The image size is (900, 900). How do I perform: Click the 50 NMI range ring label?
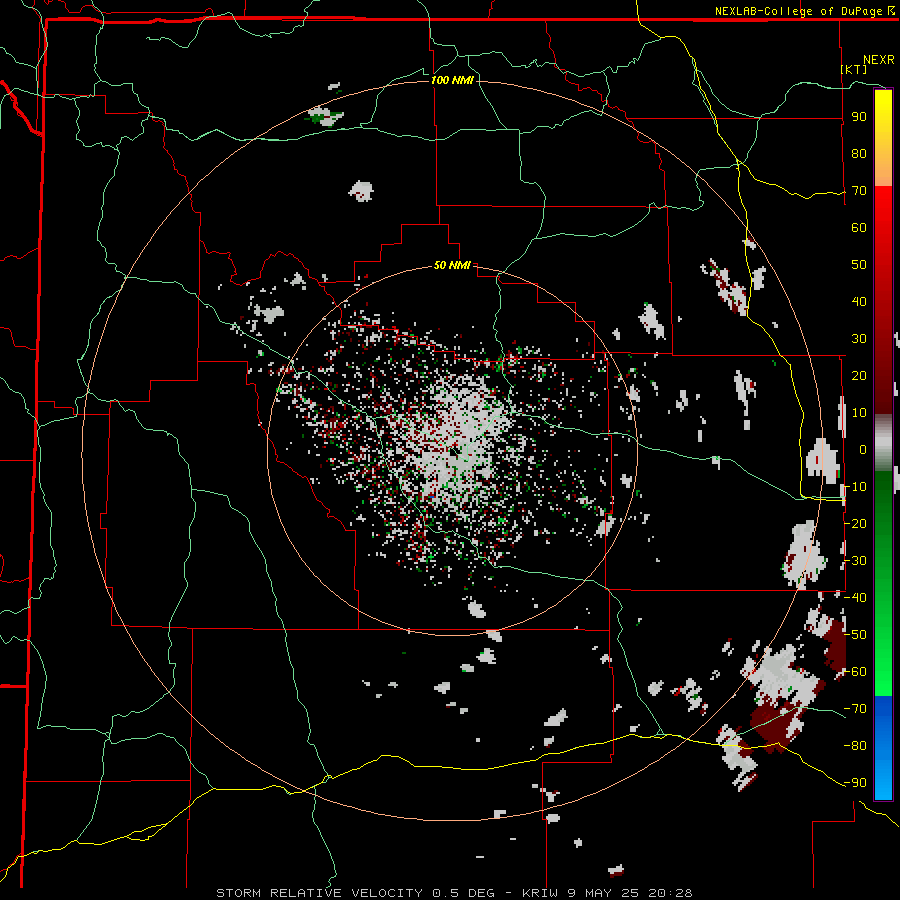point(452,265)
